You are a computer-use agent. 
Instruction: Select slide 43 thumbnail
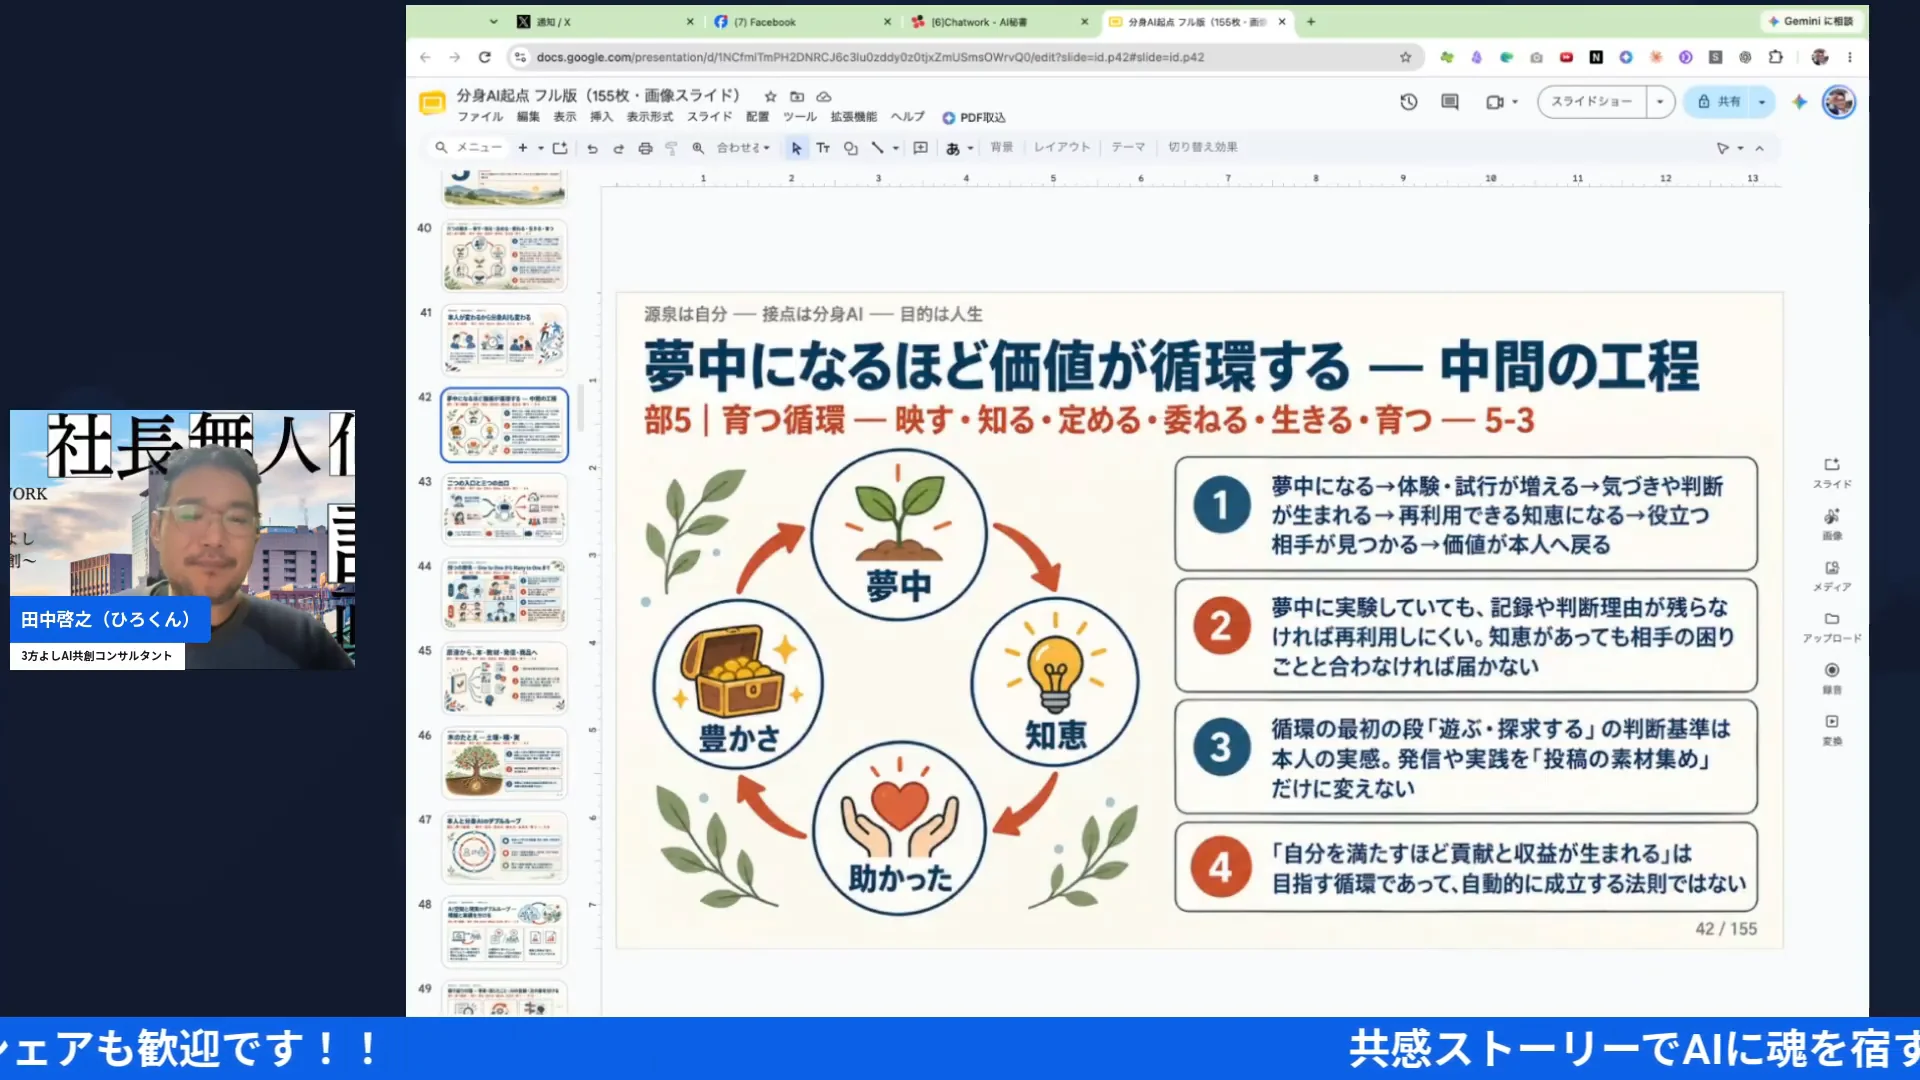tap(504, 509)
